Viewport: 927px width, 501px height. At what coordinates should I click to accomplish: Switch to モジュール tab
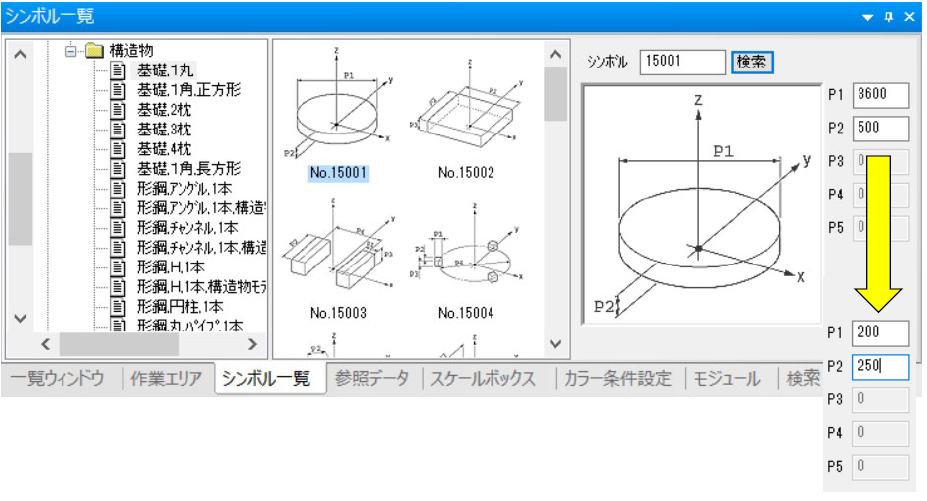click(x=727, y=379)
